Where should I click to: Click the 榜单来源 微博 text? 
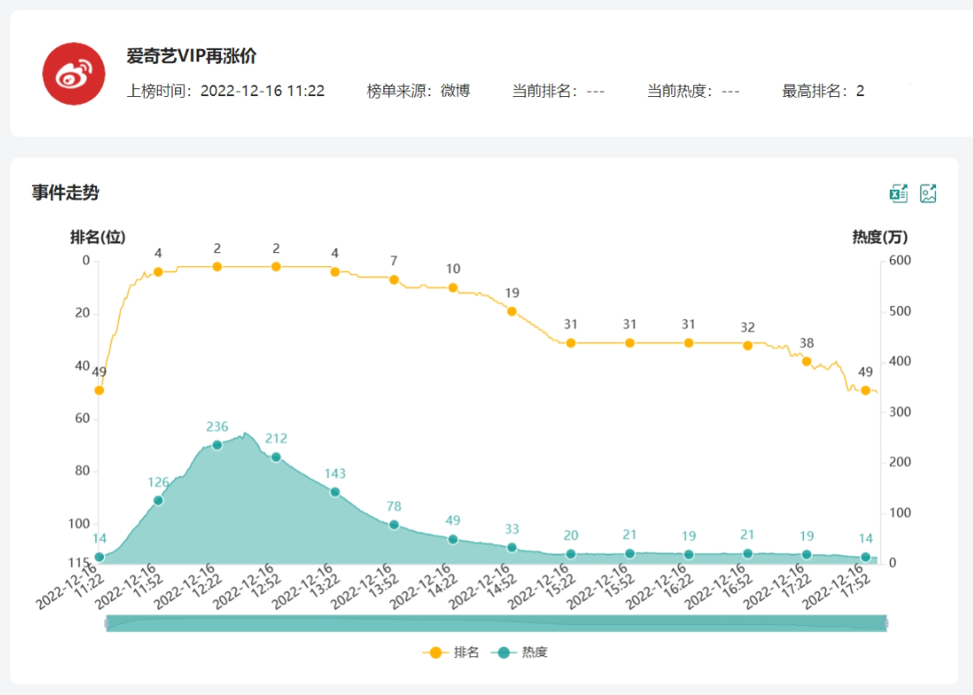418,91
